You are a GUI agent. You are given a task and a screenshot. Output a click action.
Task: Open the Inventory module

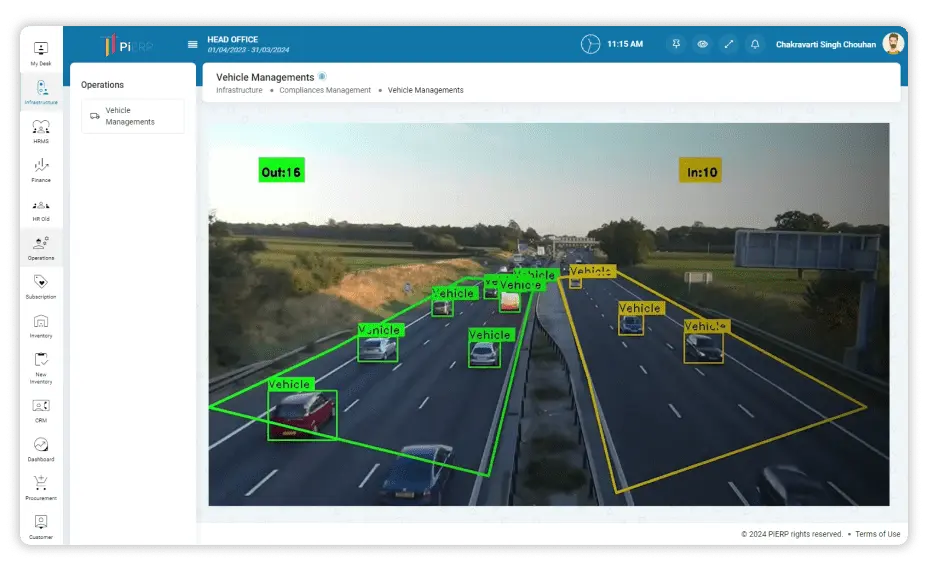coord(41,325)
